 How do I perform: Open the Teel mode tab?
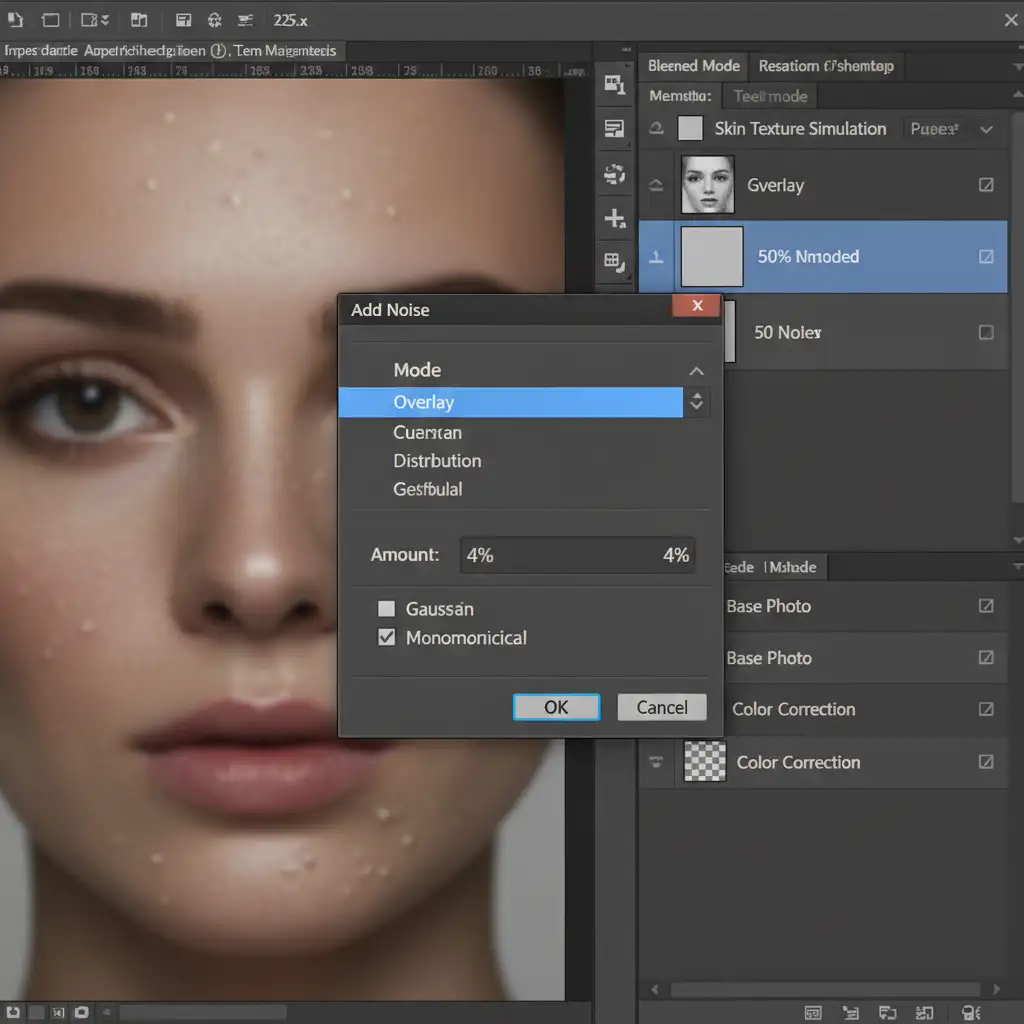770,96
